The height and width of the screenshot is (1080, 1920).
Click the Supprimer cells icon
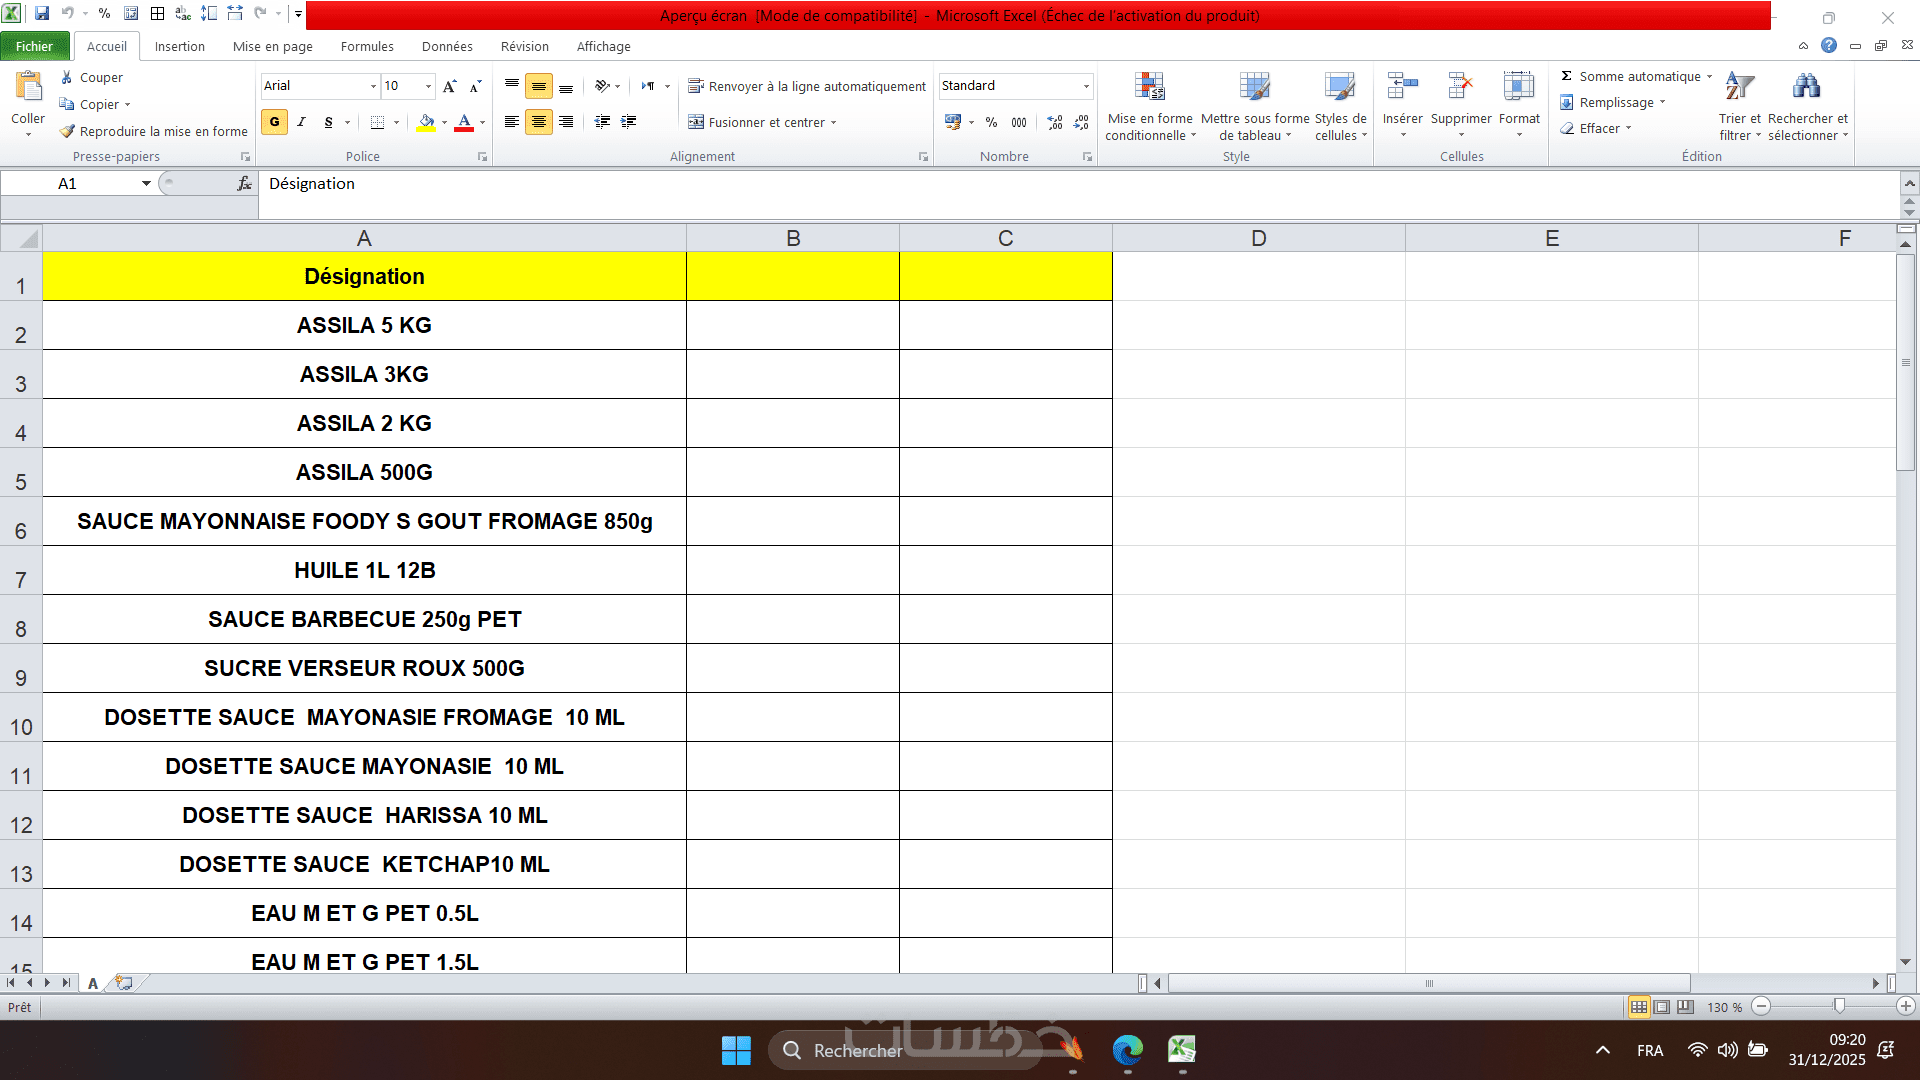(1460, 88)
